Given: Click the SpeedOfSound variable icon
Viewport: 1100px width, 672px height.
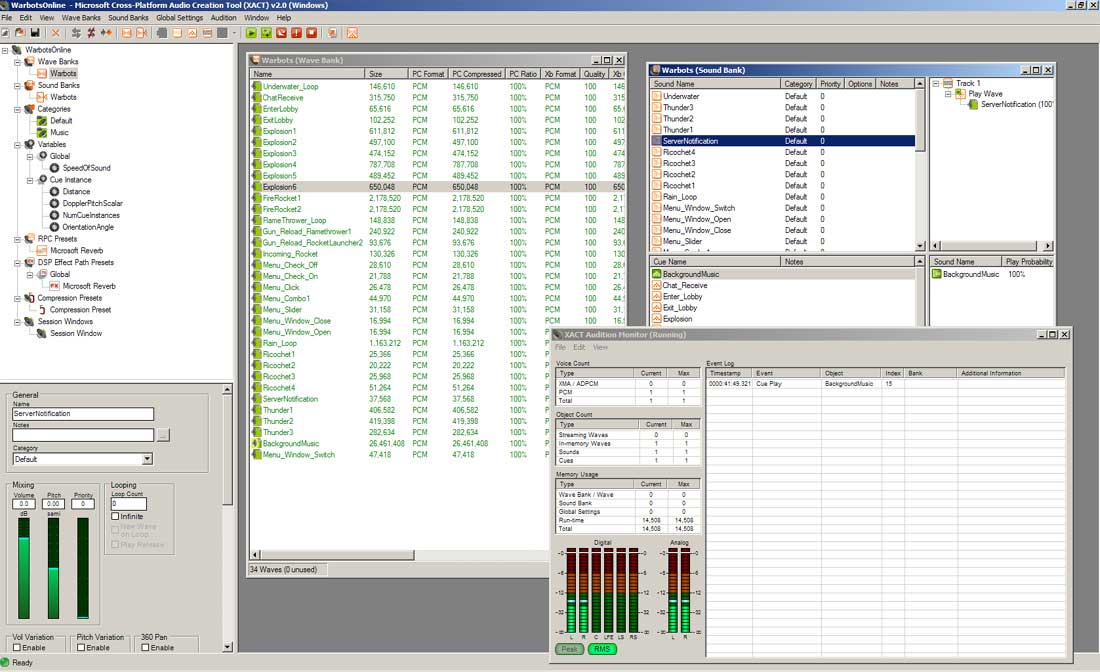Looking at the screenshot, I should click(x=54, y=168).
